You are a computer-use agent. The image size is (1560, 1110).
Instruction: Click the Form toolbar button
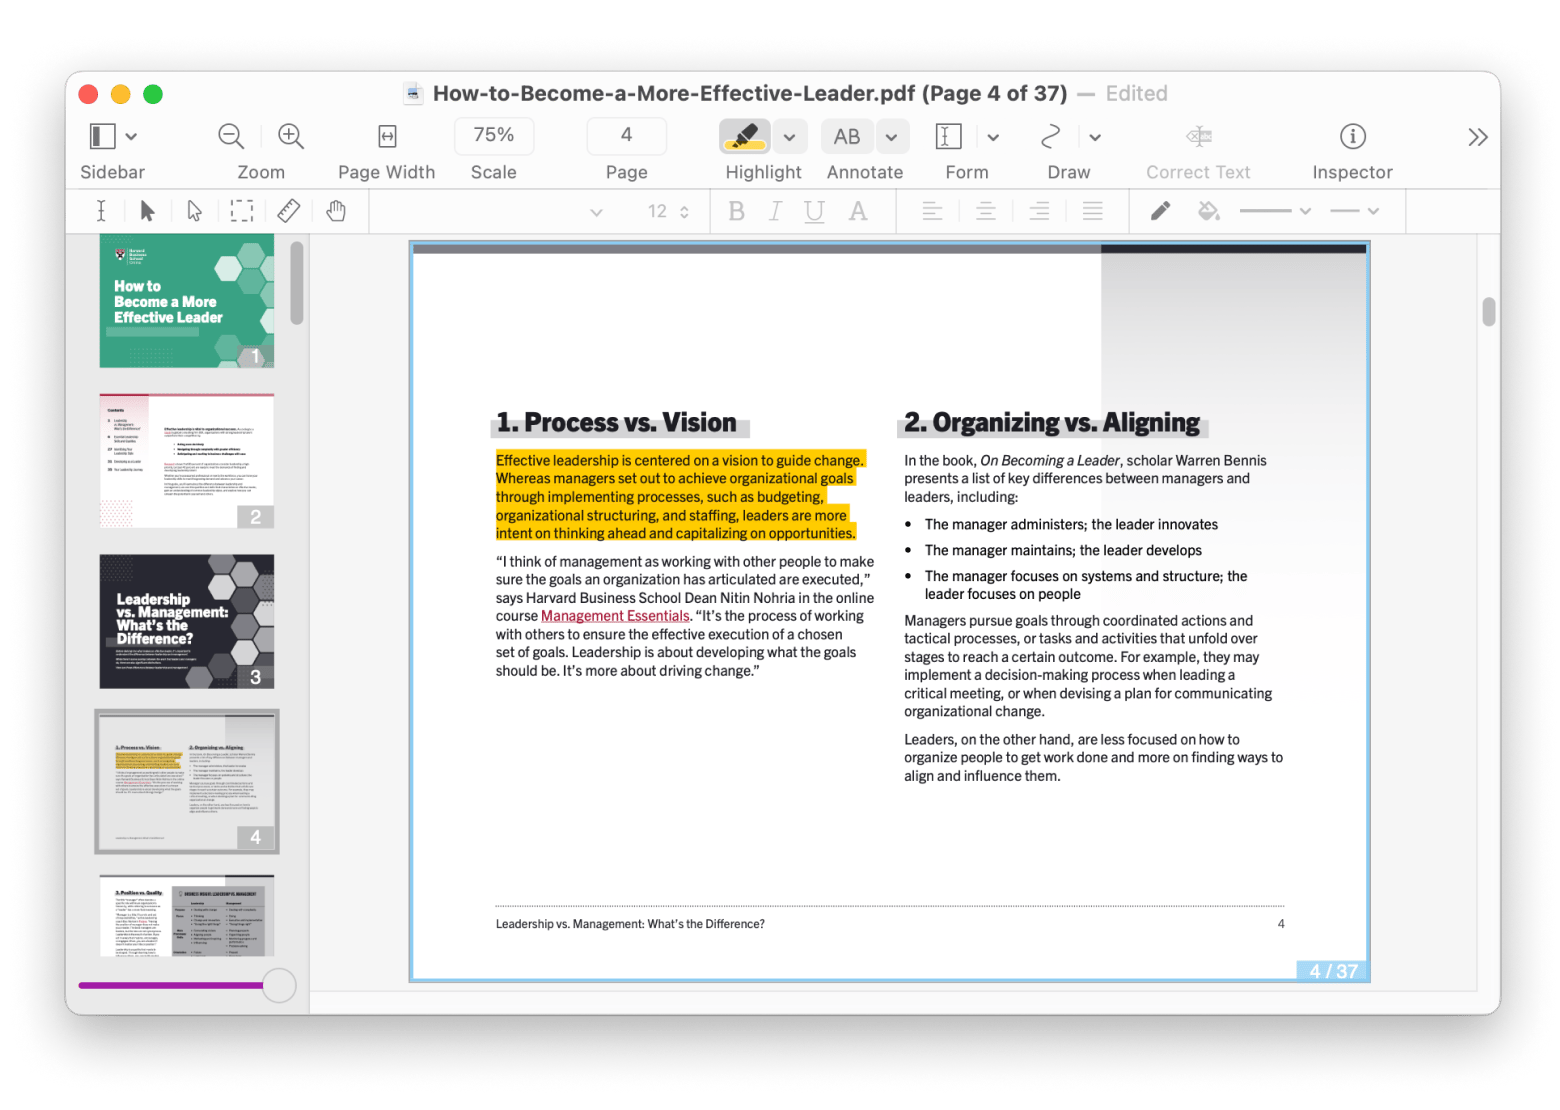948,136
